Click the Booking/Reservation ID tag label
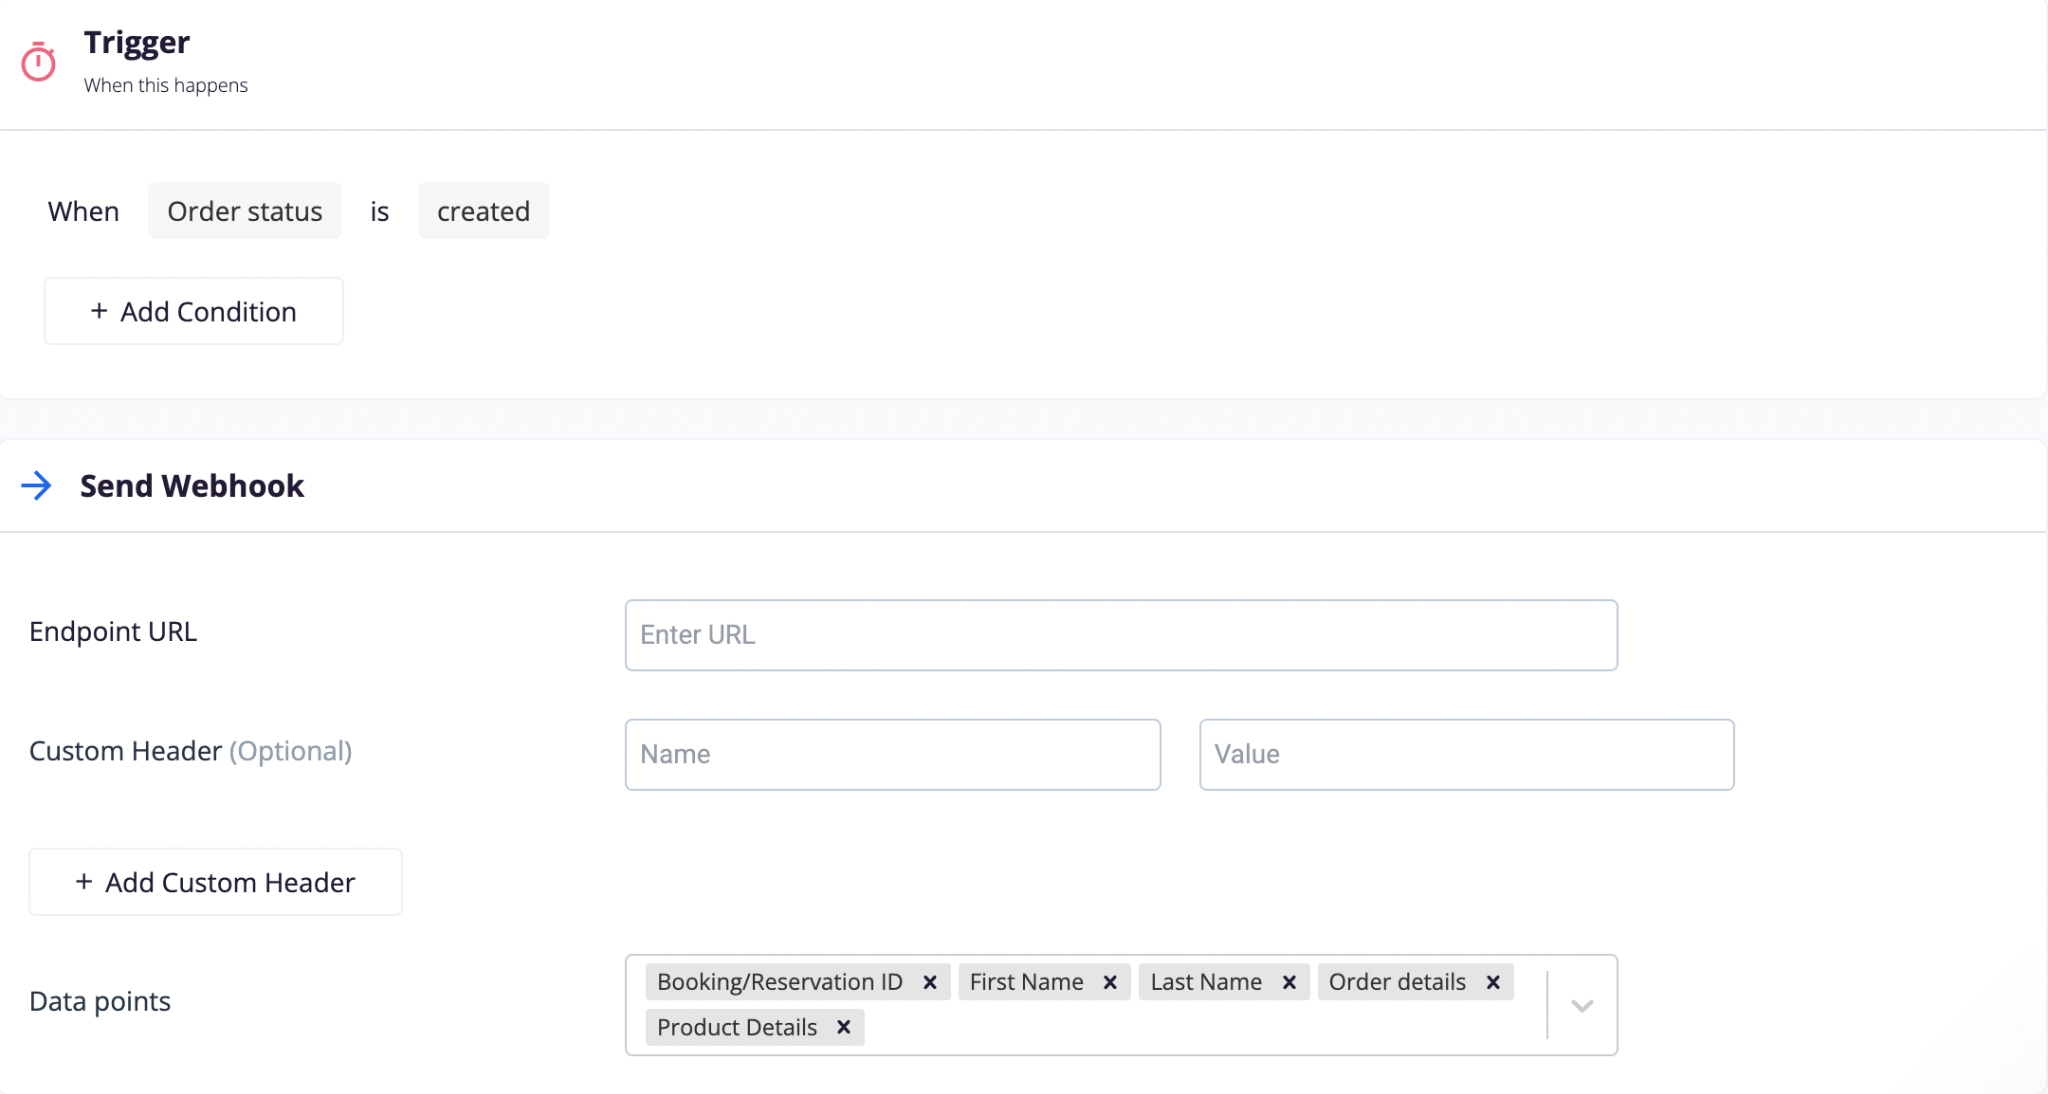 click(780, 982)
